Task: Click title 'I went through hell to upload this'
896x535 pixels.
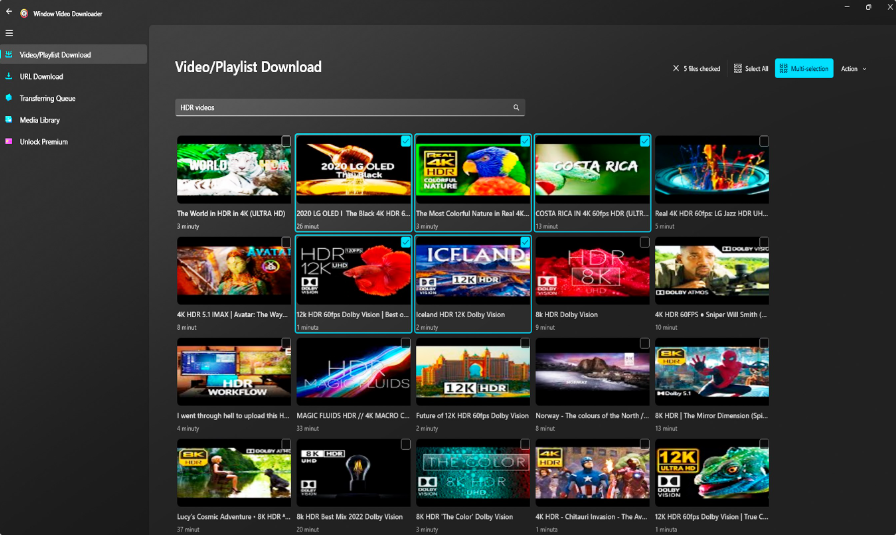Action: [233, 416]
